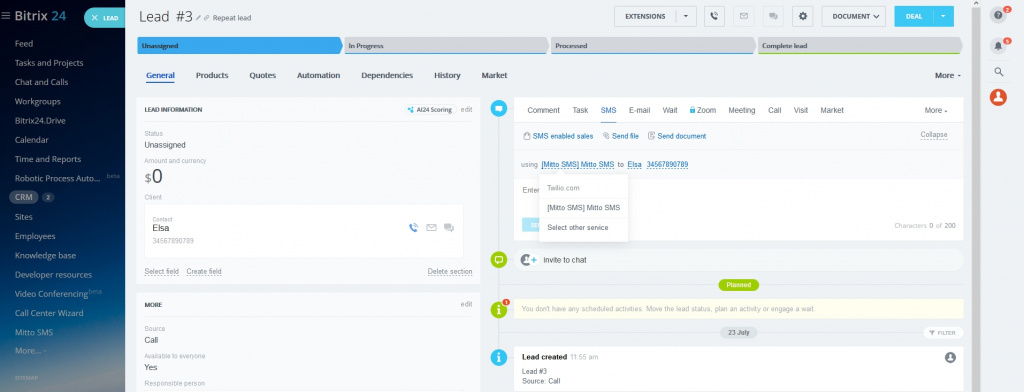Open the Mitto SMS sender dropdown link

click(577, 165)
